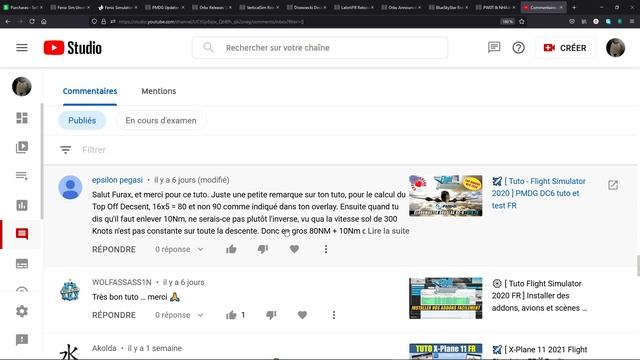Open the epsilon pegasi channel link

pyautogui.click(x=117, y=180)
